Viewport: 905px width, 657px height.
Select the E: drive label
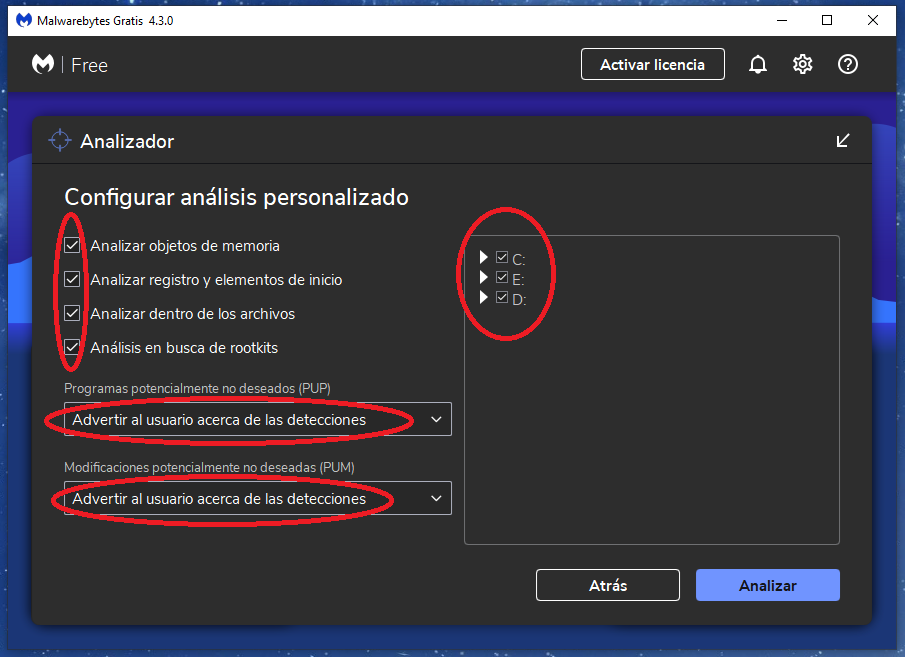(x=518, y=279)
